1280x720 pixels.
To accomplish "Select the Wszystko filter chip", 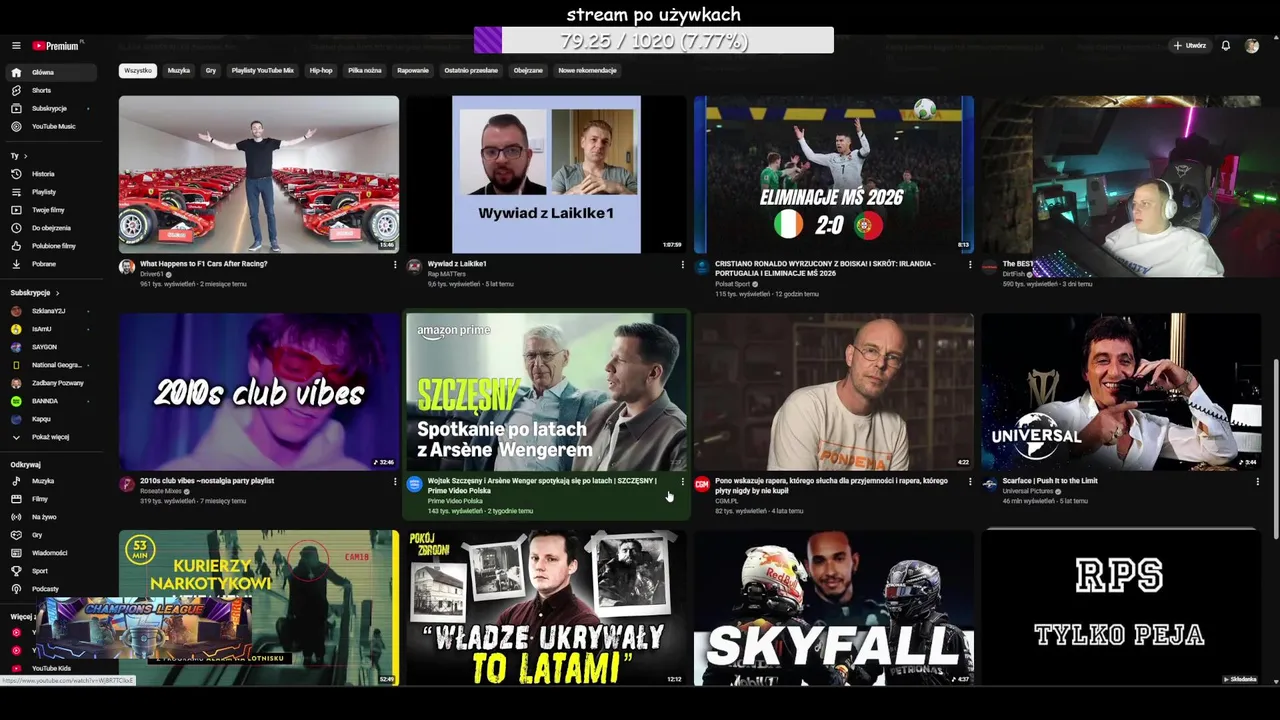I will [138, 71].
